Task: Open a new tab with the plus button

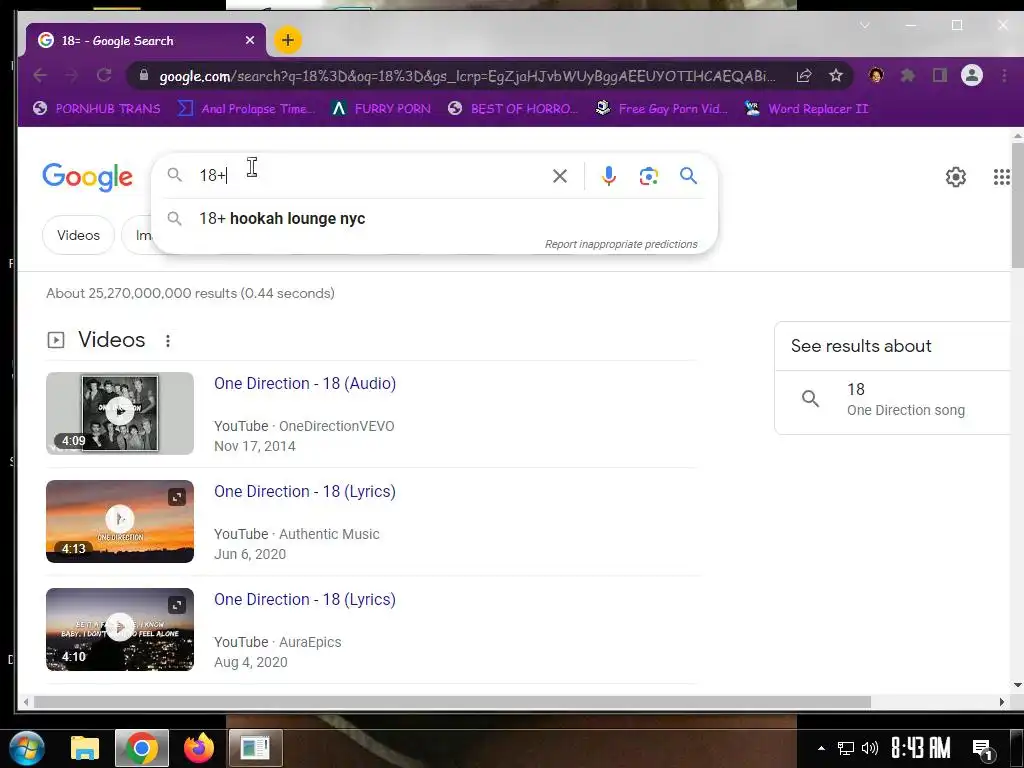Action: pyautogui.click(x=287, y=40)
